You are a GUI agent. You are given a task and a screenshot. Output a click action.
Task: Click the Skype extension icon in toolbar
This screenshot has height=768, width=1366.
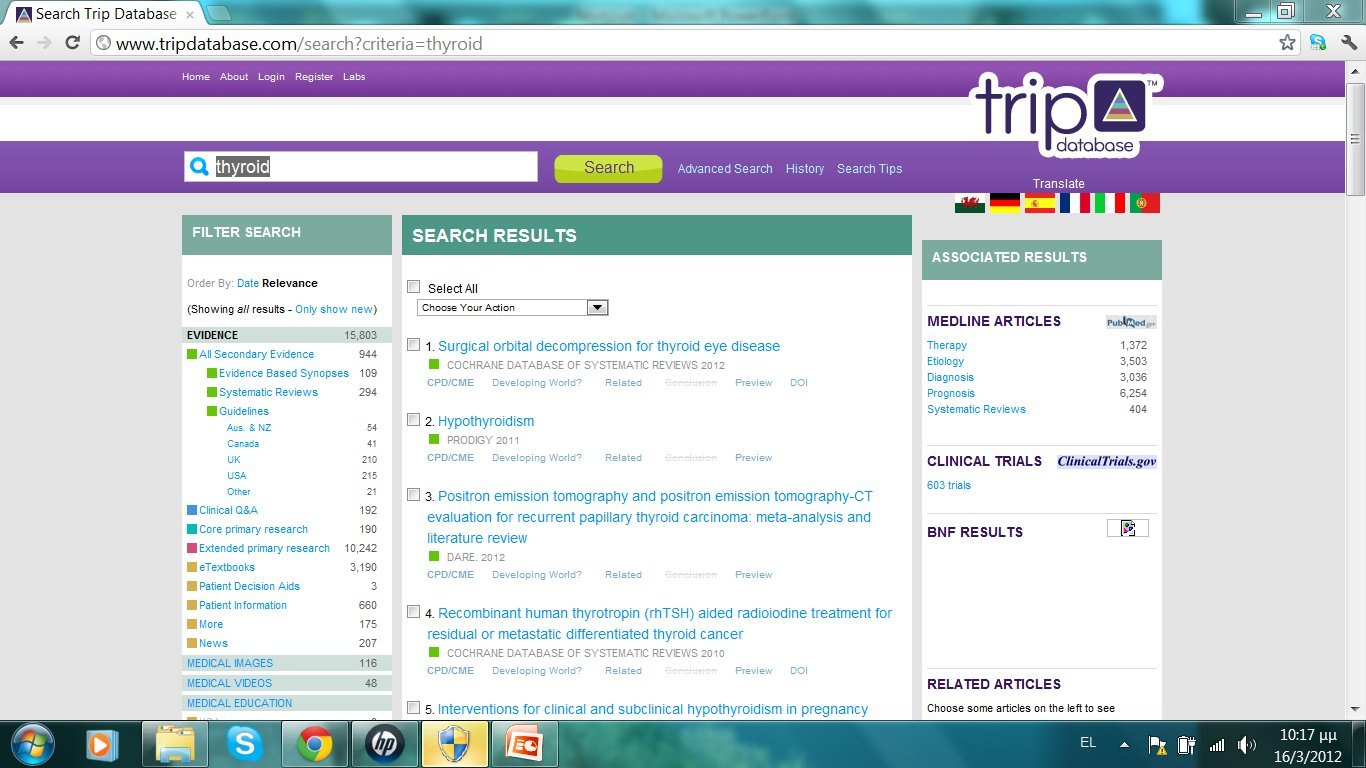click(1318, 43)
